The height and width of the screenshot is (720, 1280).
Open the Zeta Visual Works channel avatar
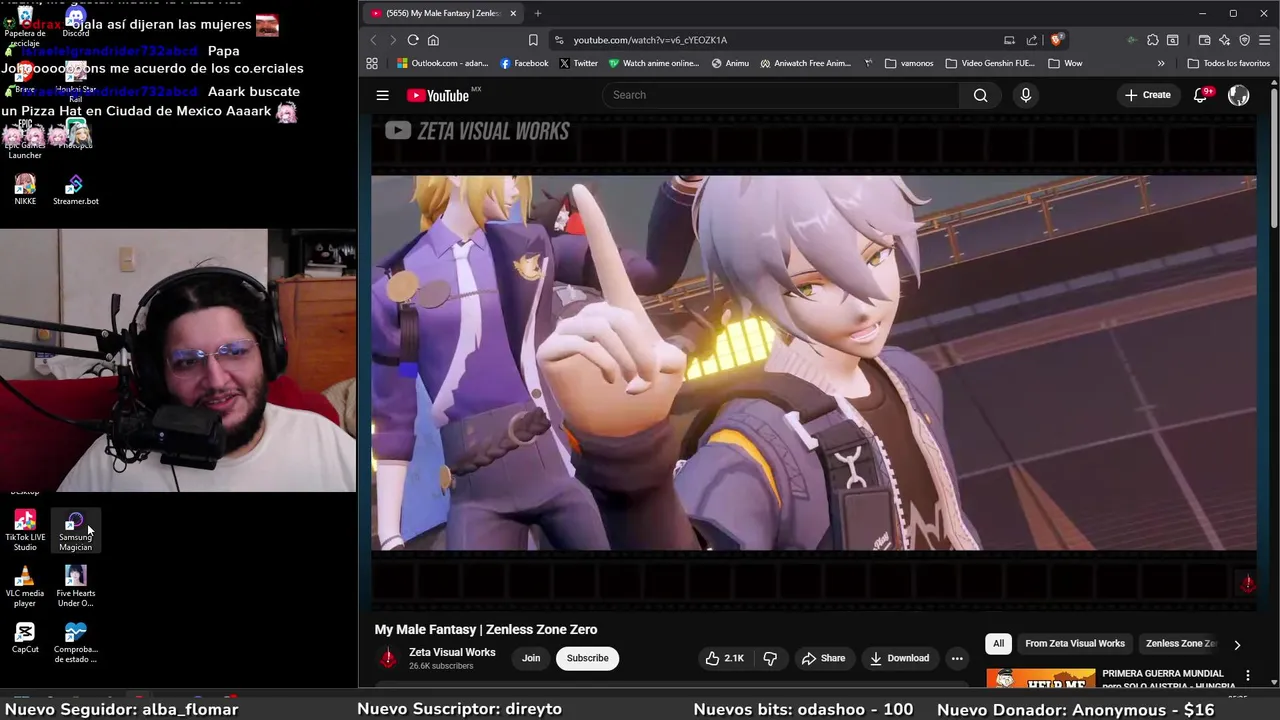click(387, 658)
